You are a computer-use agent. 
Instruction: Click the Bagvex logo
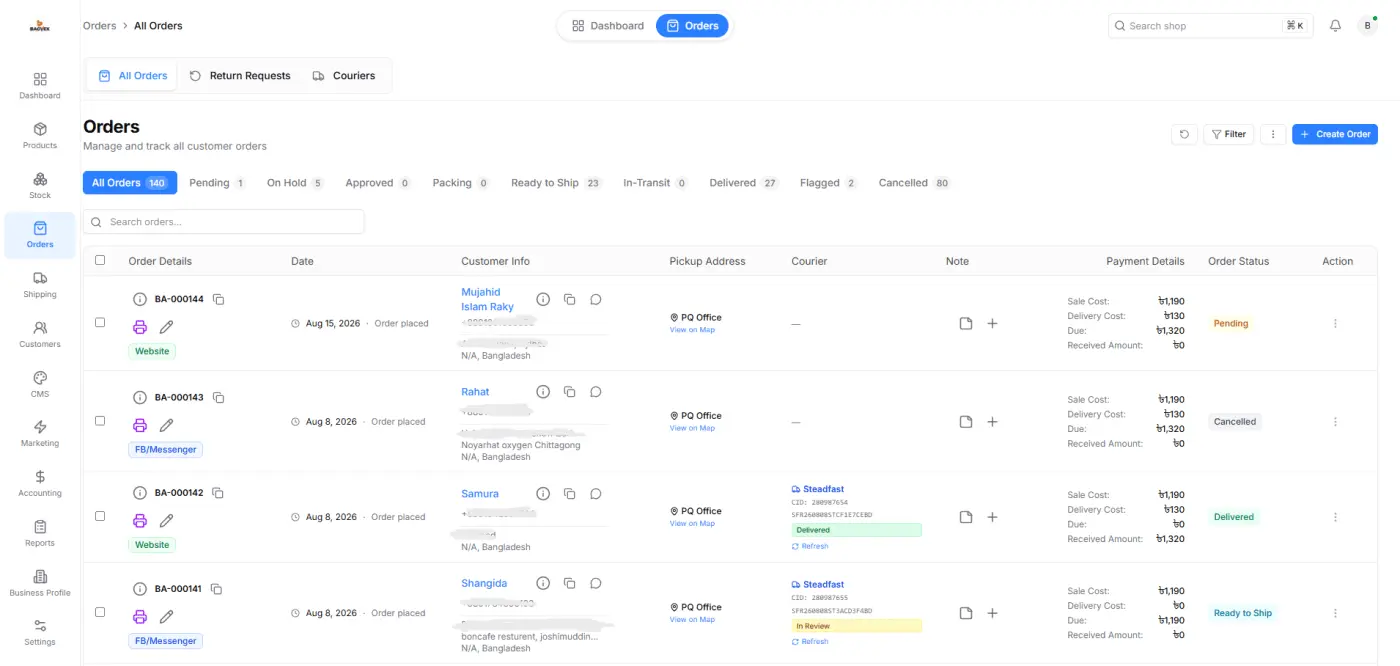(40, 26)
